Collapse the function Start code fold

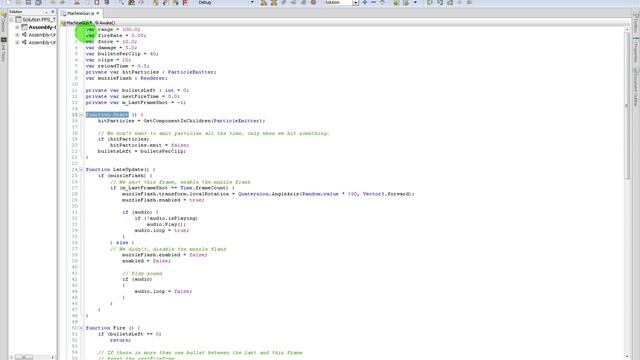point(81,115)
